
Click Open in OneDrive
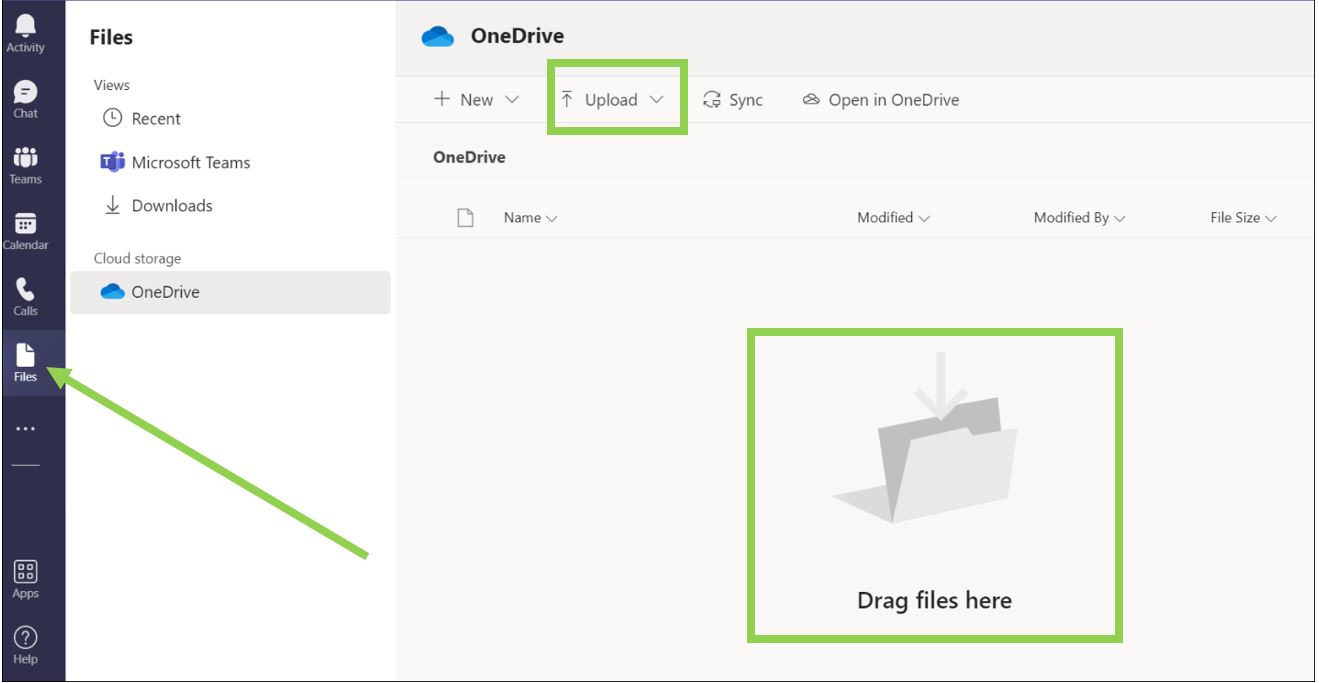tap(881, 99)
